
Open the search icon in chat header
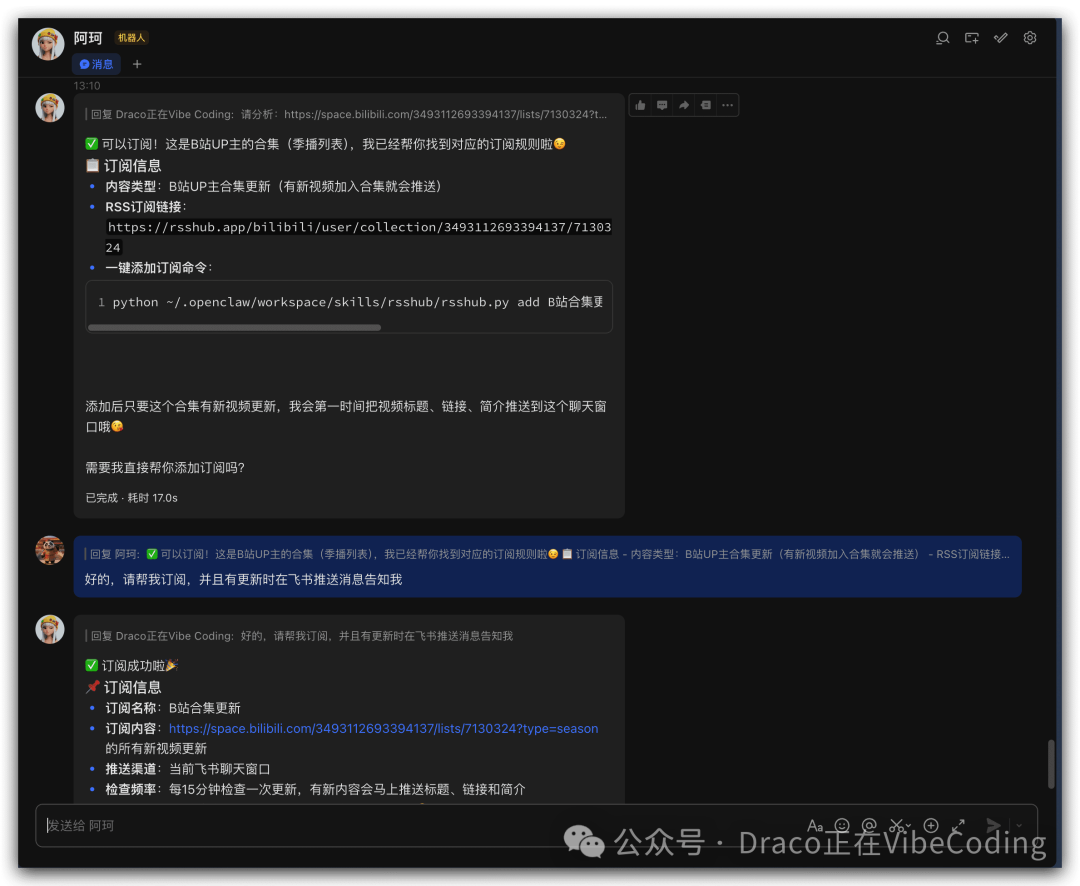coord(942,37)
